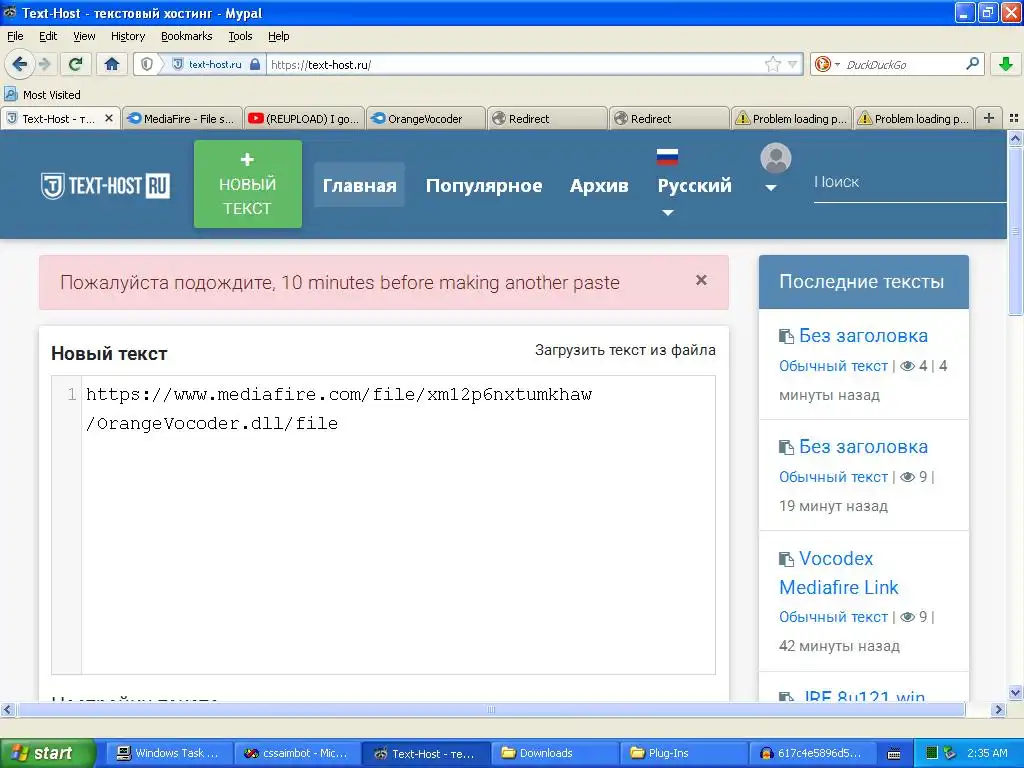Open the File menu

15,36
